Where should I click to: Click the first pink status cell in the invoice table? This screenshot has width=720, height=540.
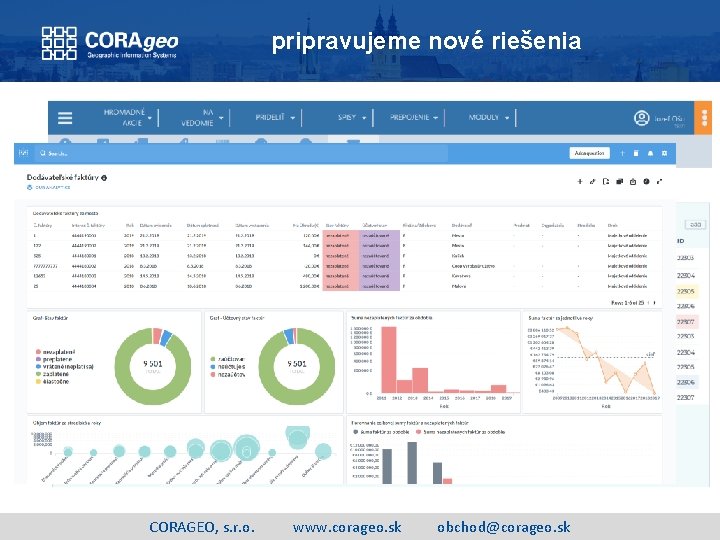[x=340, y=235]
